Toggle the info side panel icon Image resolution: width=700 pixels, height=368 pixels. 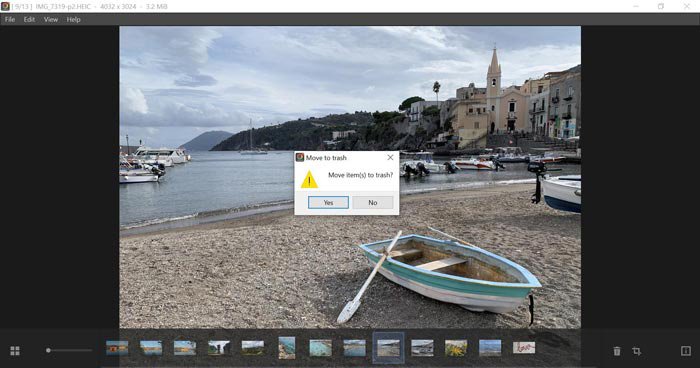pyautogui.click(x=686, y=351)
